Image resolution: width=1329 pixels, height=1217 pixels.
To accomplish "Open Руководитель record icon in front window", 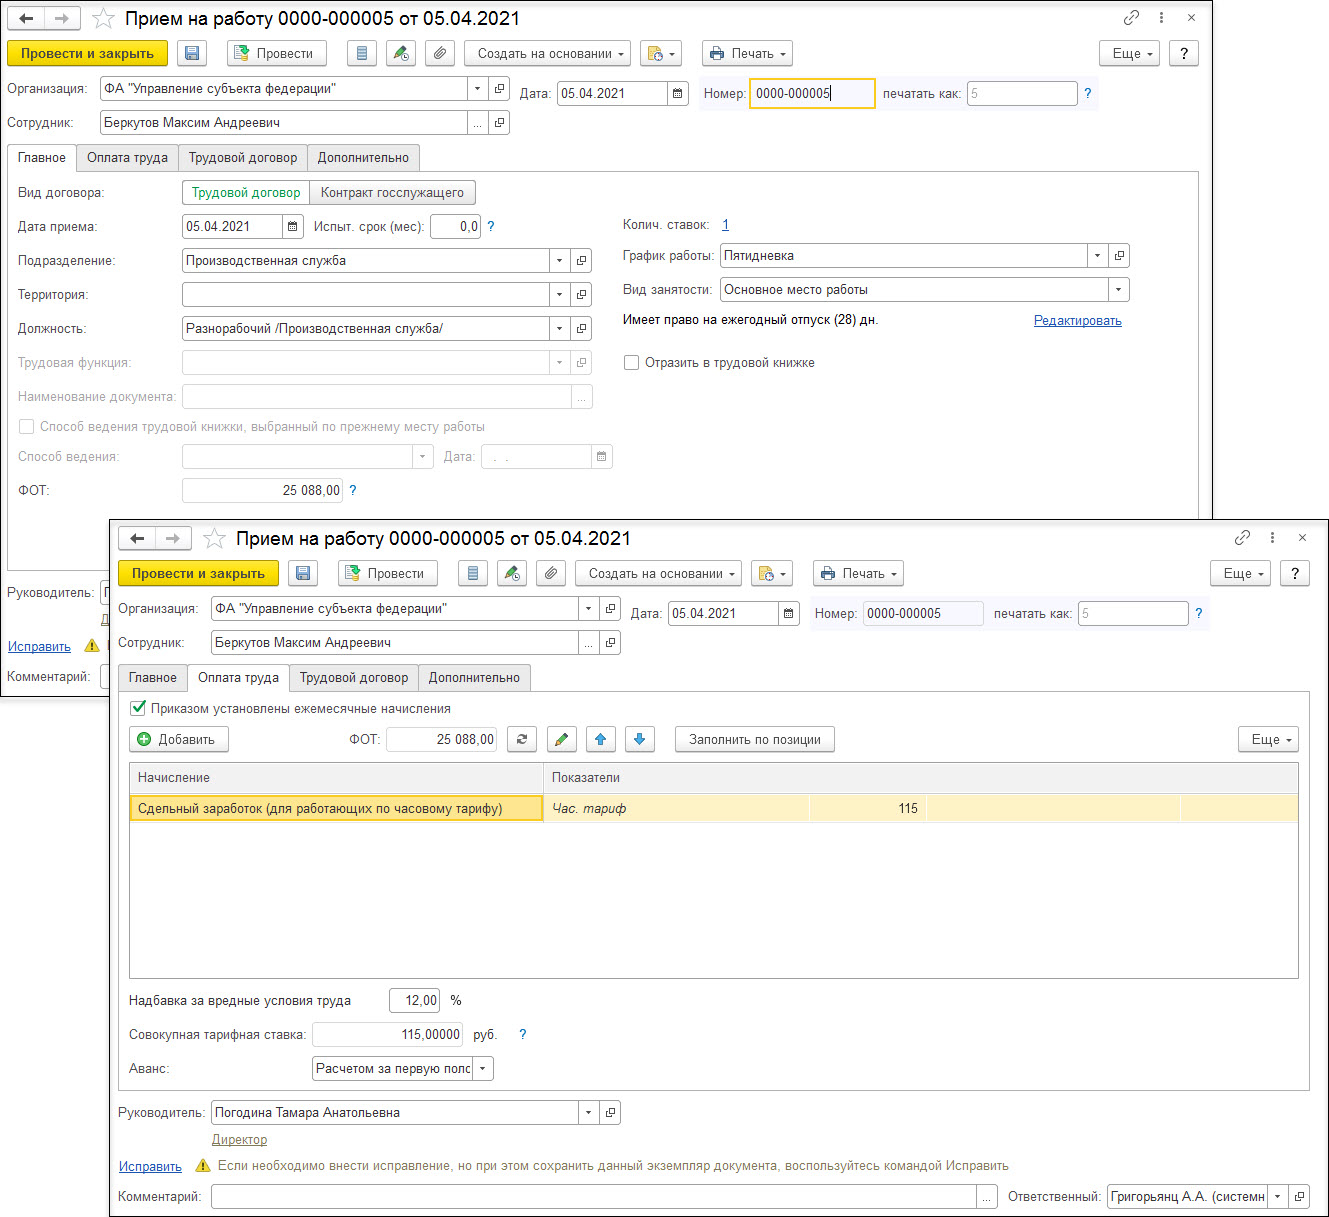I will (610, 1112).
